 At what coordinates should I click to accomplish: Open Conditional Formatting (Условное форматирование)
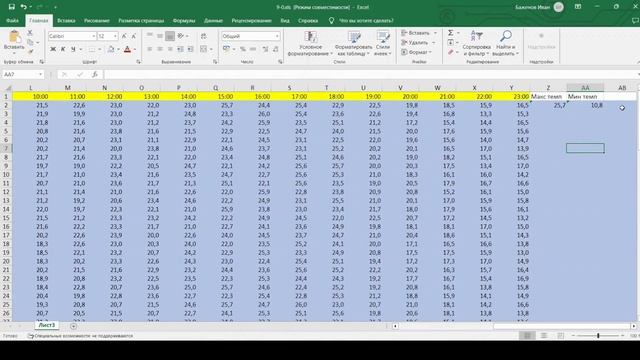(310, 43)
